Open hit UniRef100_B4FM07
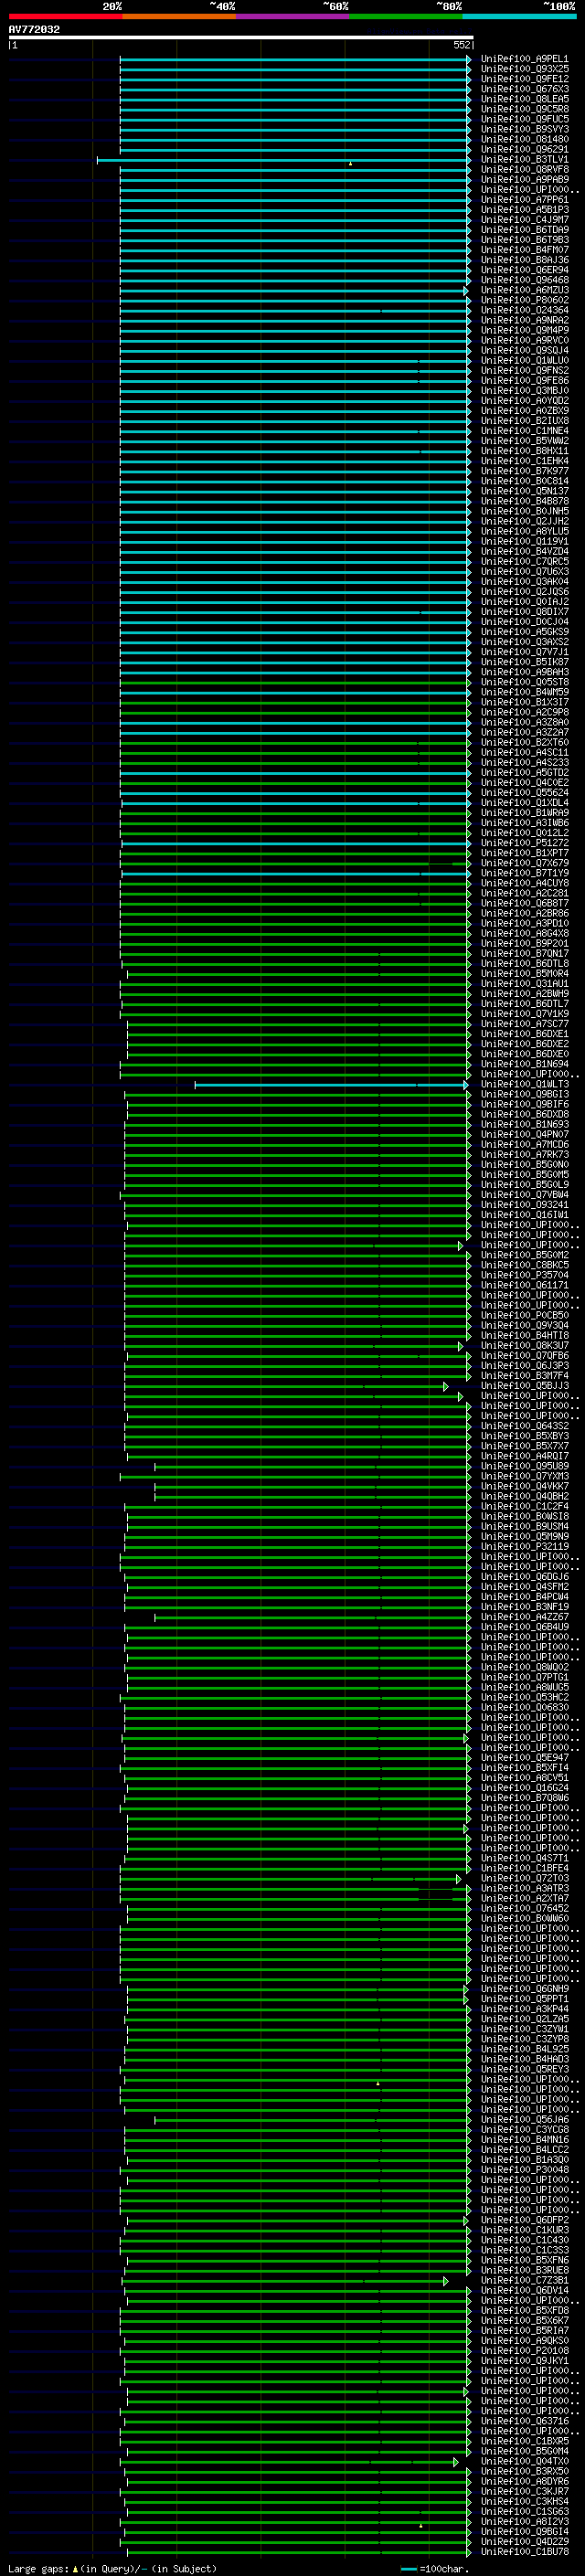585x2576 pixels. pyautogui.click(x=524, y=250)
